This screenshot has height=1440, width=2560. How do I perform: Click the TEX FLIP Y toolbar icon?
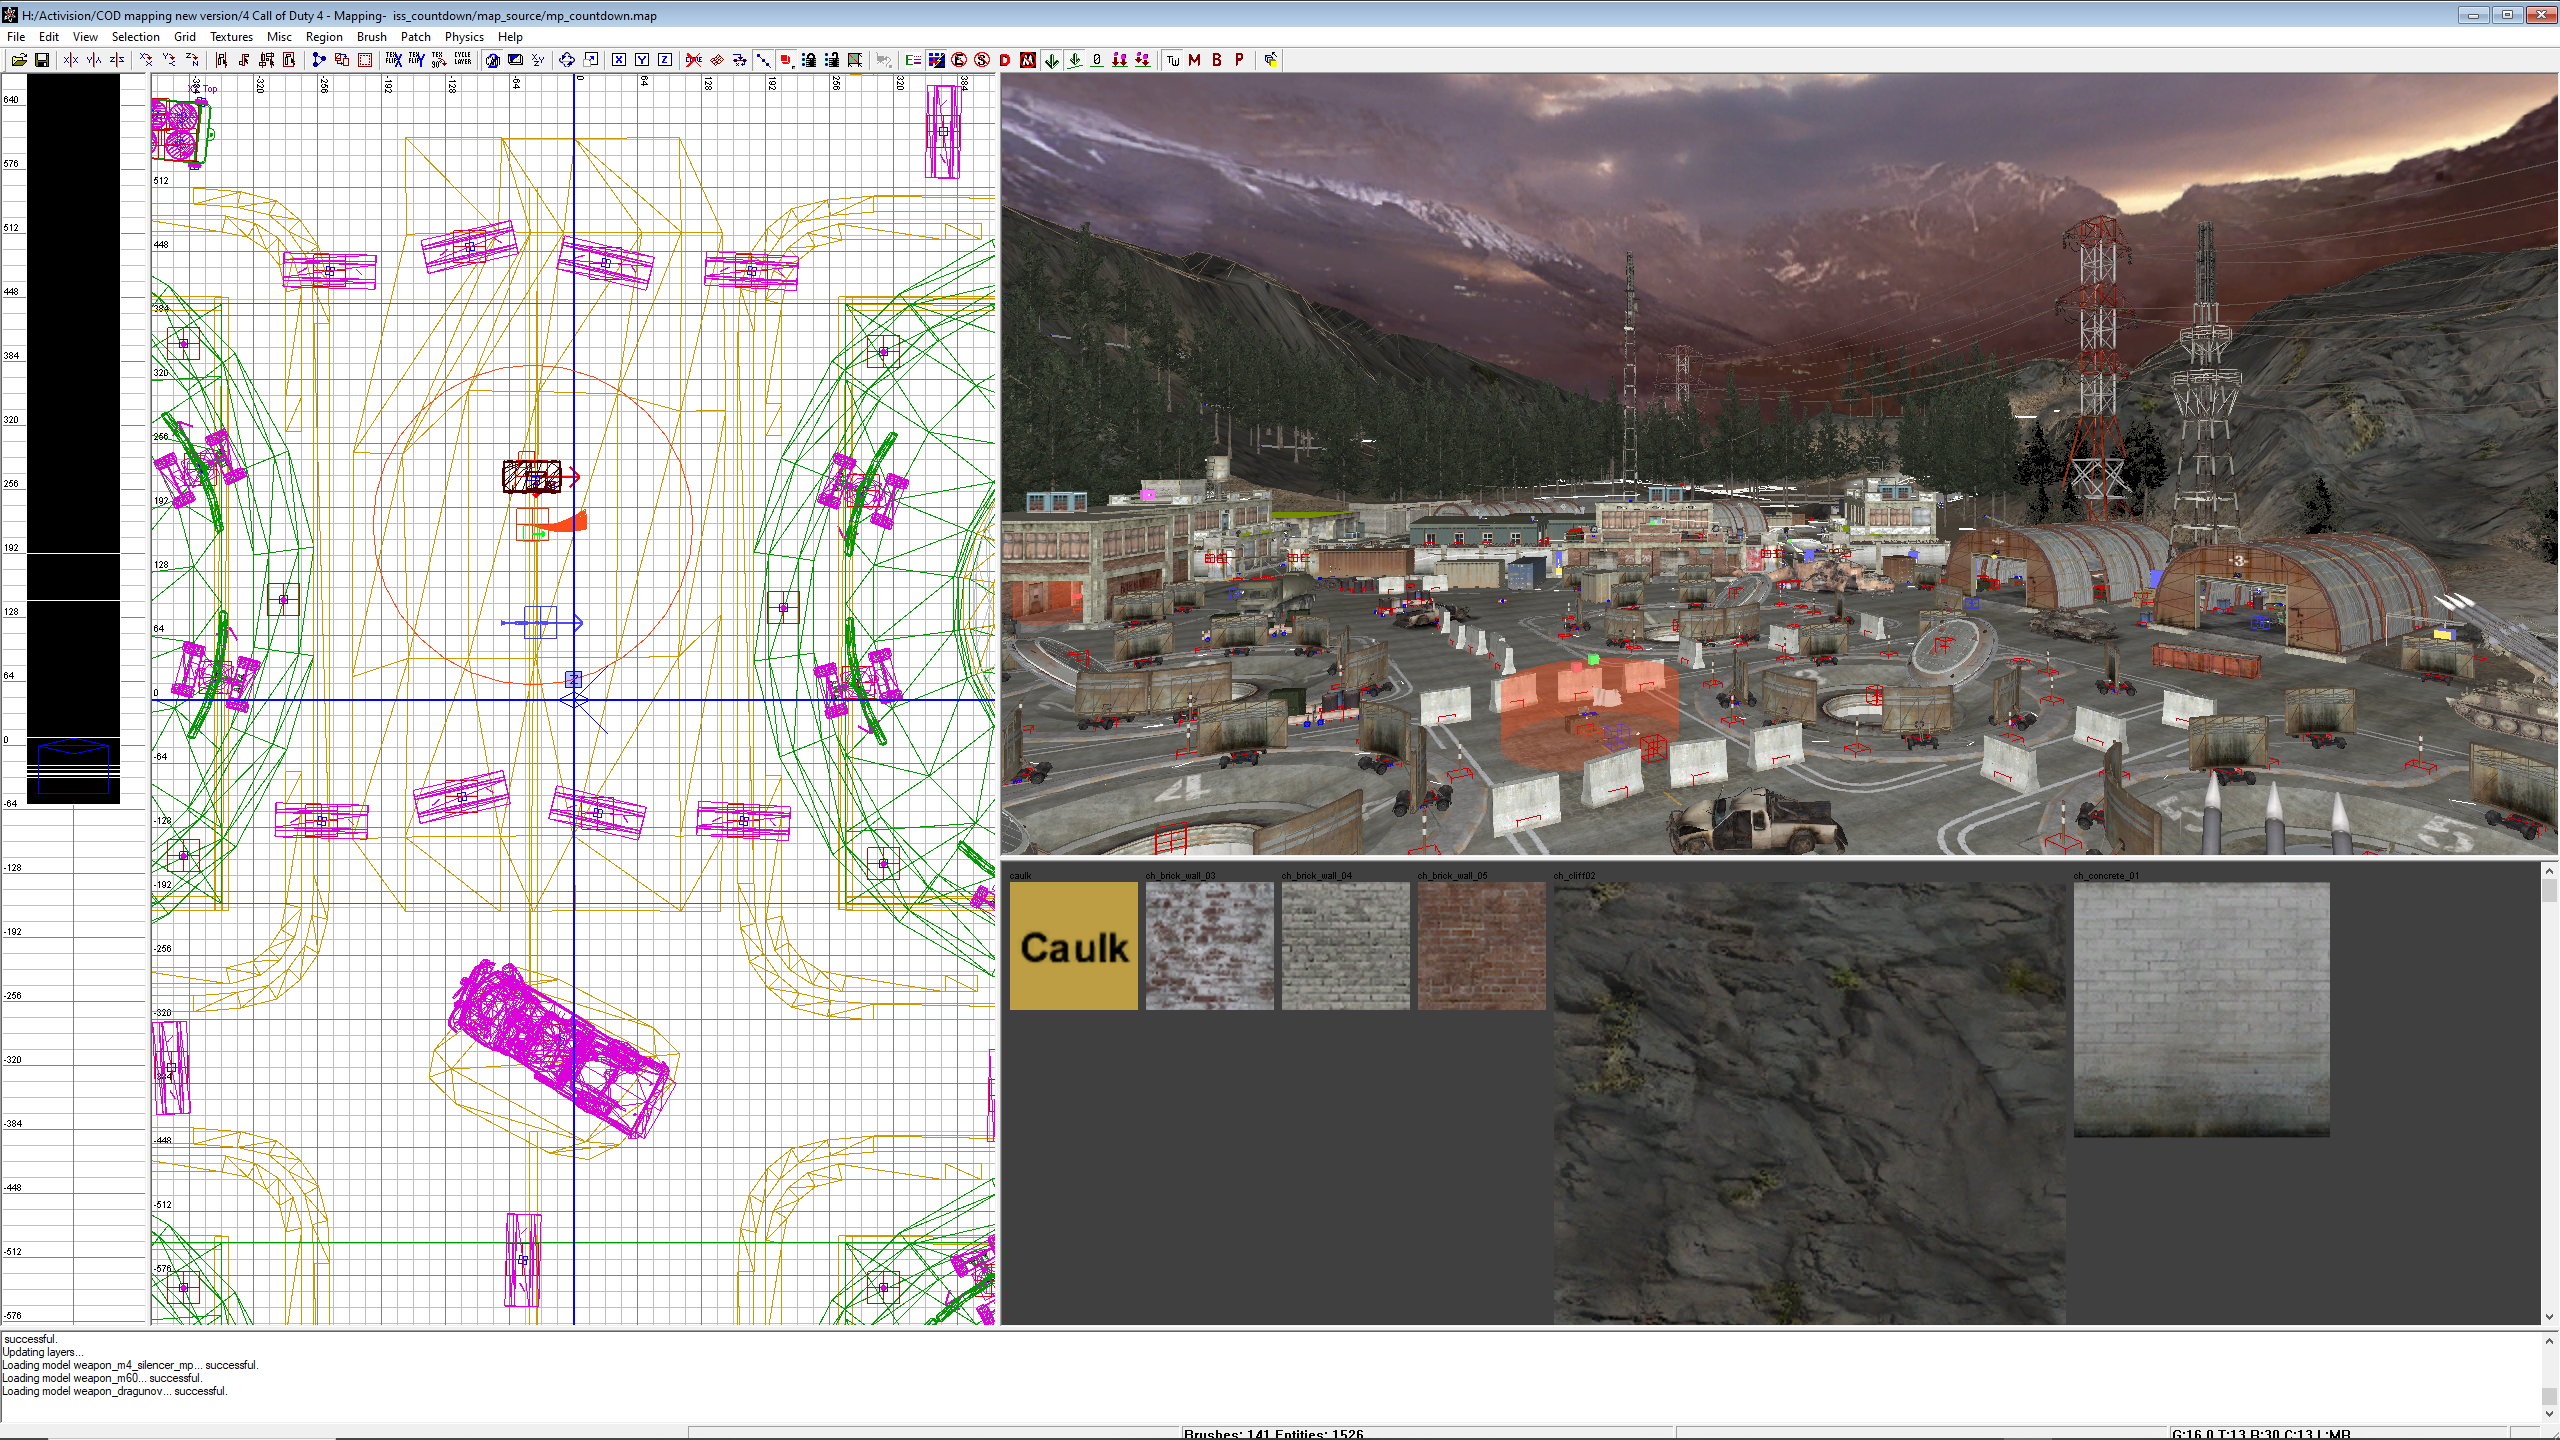tap(416, 60)
